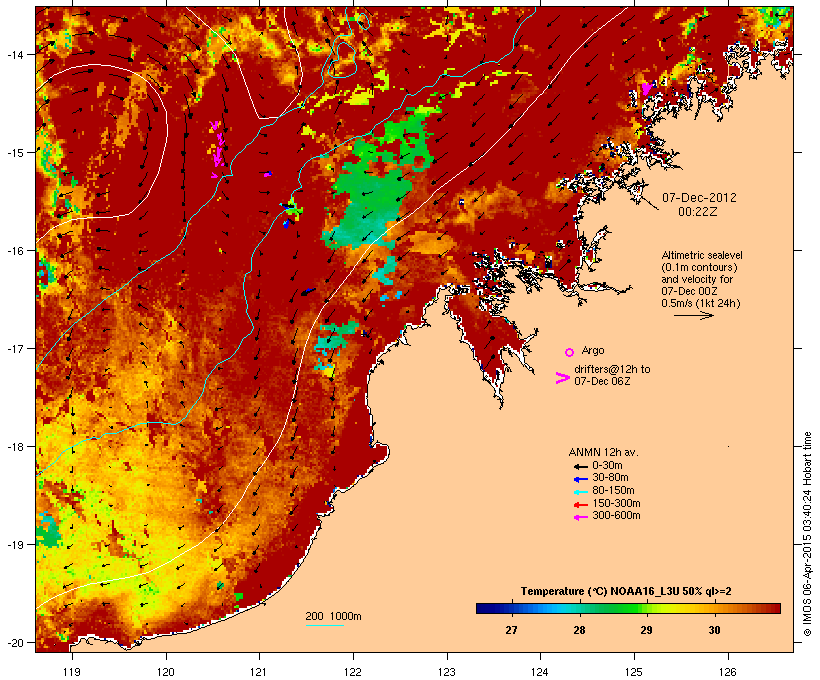Click the '07-Dec 06Z' drifter legend line
The width and height of the screenshot is (820, 680).
click(x=602, y=381)
